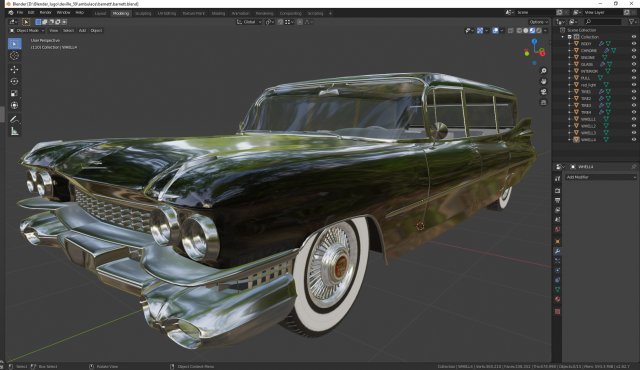Click the Blender logo menu icon
Image resolution: width=640 pixels, height=370 pixels.
pos(11,13)
